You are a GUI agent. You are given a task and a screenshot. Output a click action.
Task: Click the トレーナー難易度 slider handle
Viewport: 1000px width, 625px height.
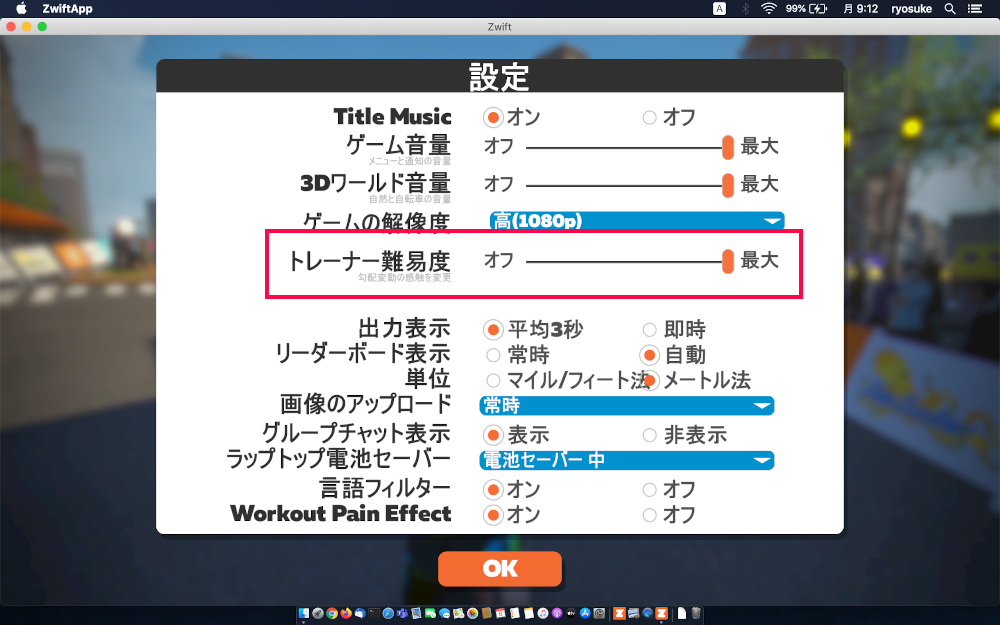click(728, 261)
